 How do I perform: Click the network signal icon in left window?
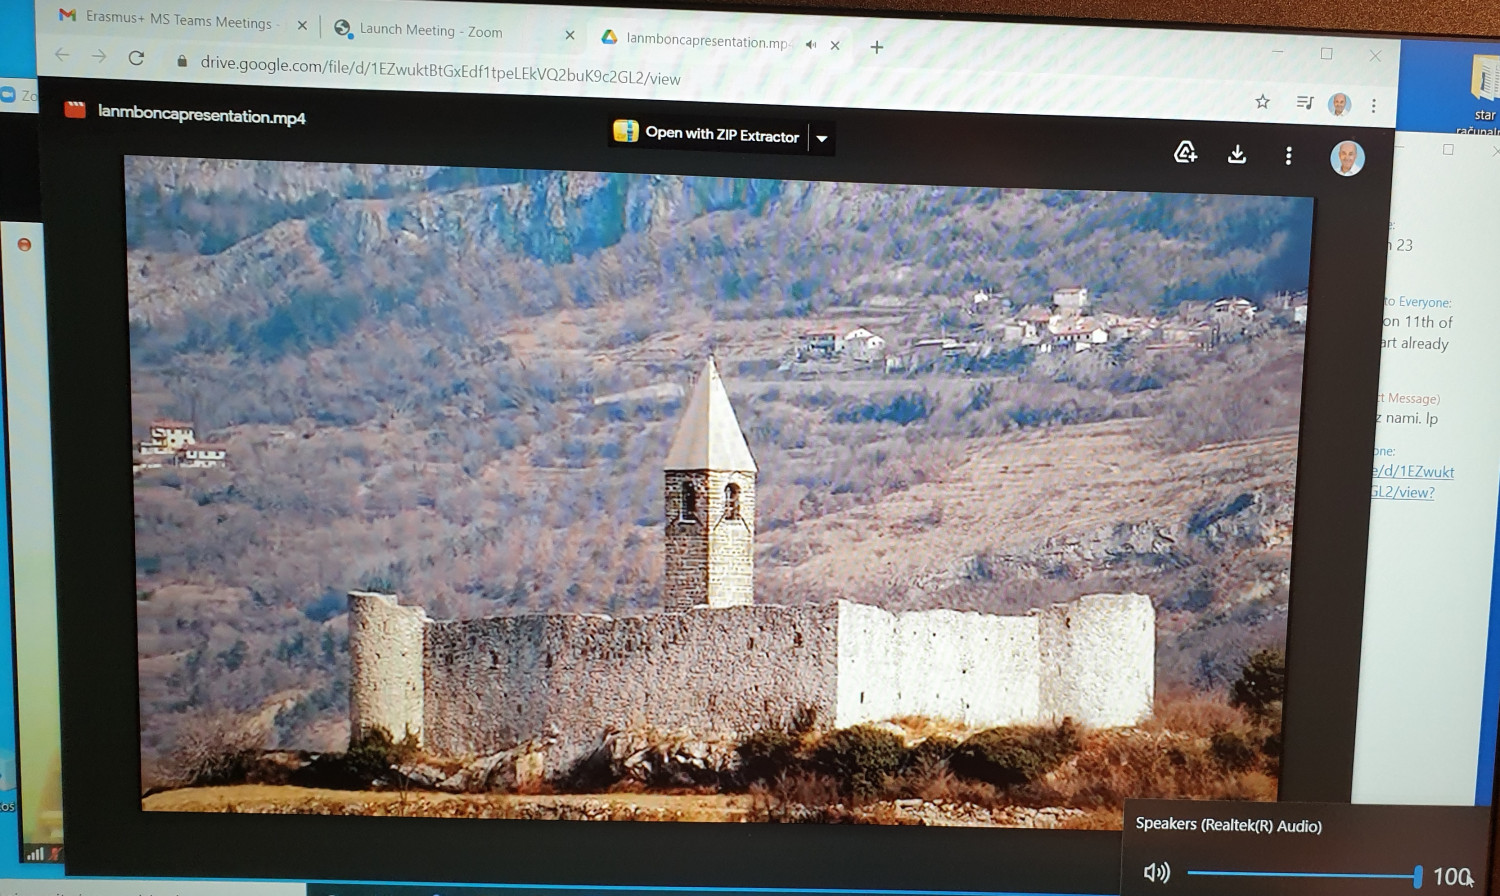pos(35,854)
